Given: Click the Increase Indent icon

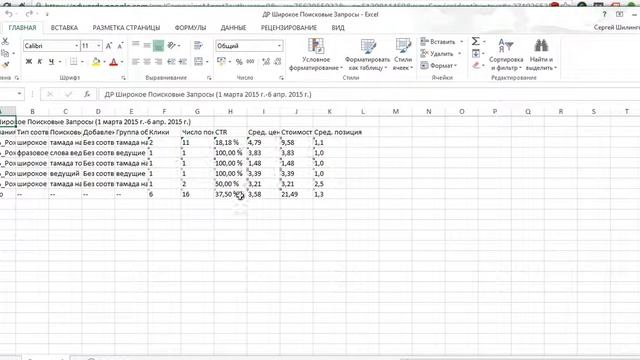Looking at the screenshot, I should pos(183,62).
